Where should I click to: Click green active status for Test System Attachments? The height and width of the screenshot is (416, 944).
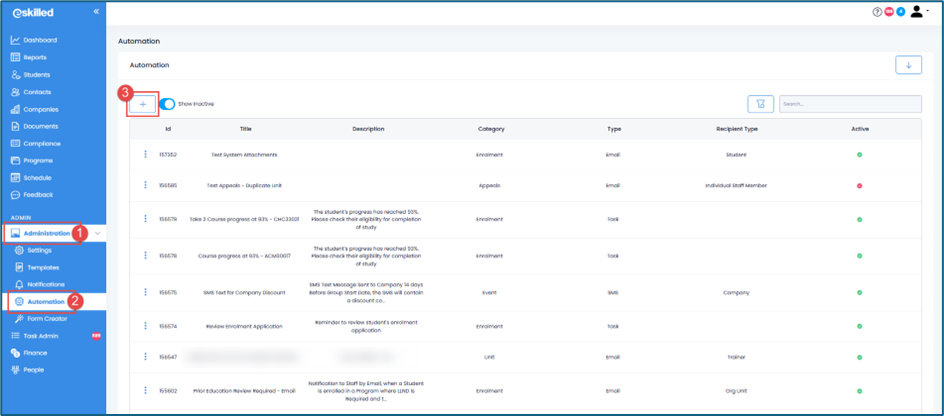point(859,155)
